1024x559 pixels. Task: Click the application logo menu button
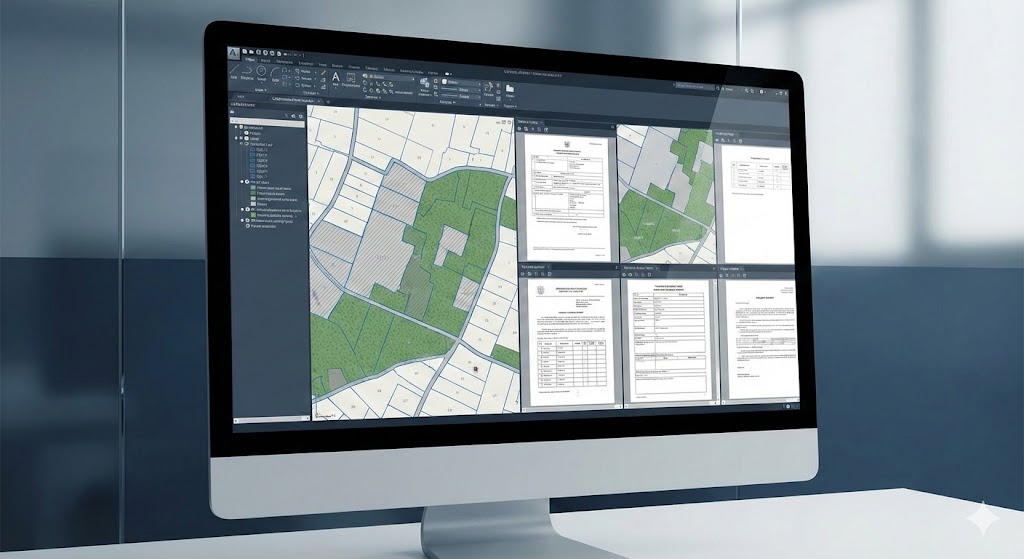pos(232,53)
